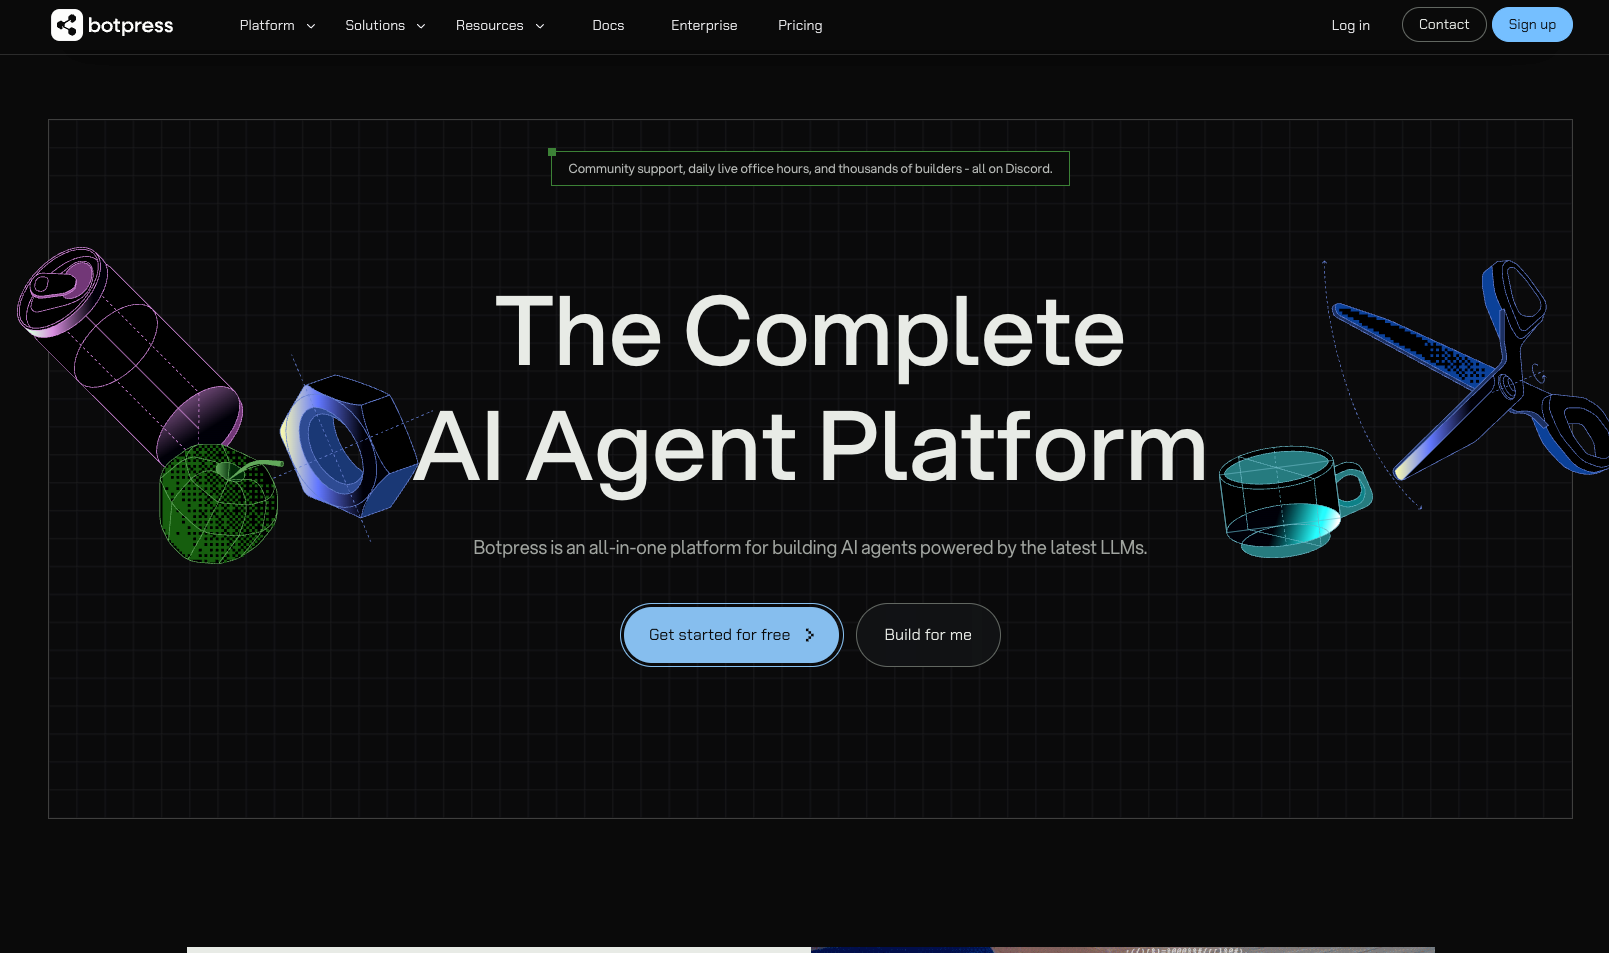Open the Platform menu
Image resolution: width=1609 pixels, height=953 pixels.
[267, 25]
